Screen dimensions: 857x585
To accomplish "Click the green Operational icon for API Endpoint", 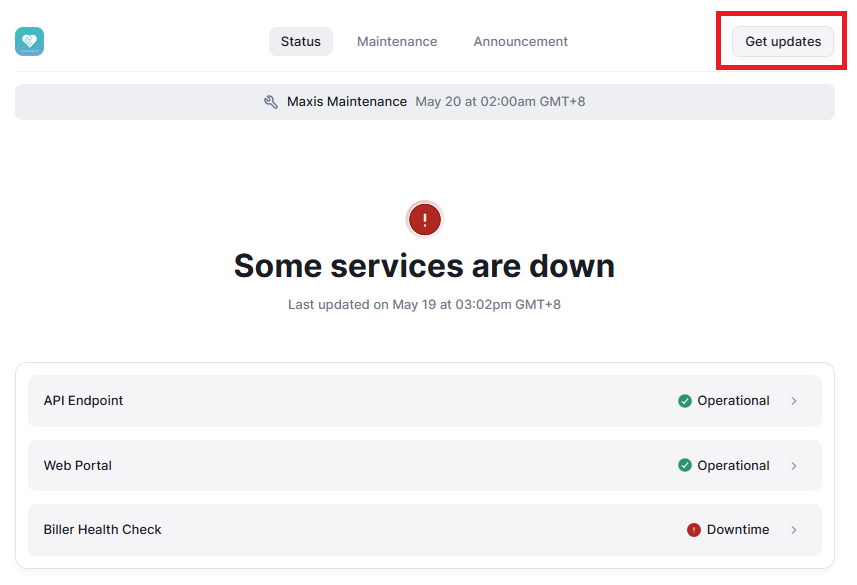I will [x=684, y=400].
